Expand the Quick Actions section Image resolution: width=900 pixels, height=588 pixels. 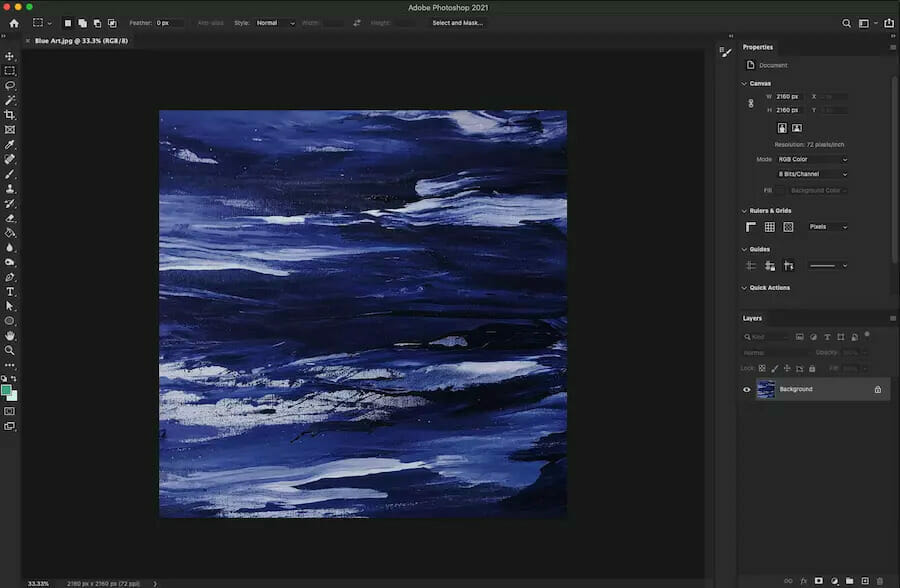point(744,287)
